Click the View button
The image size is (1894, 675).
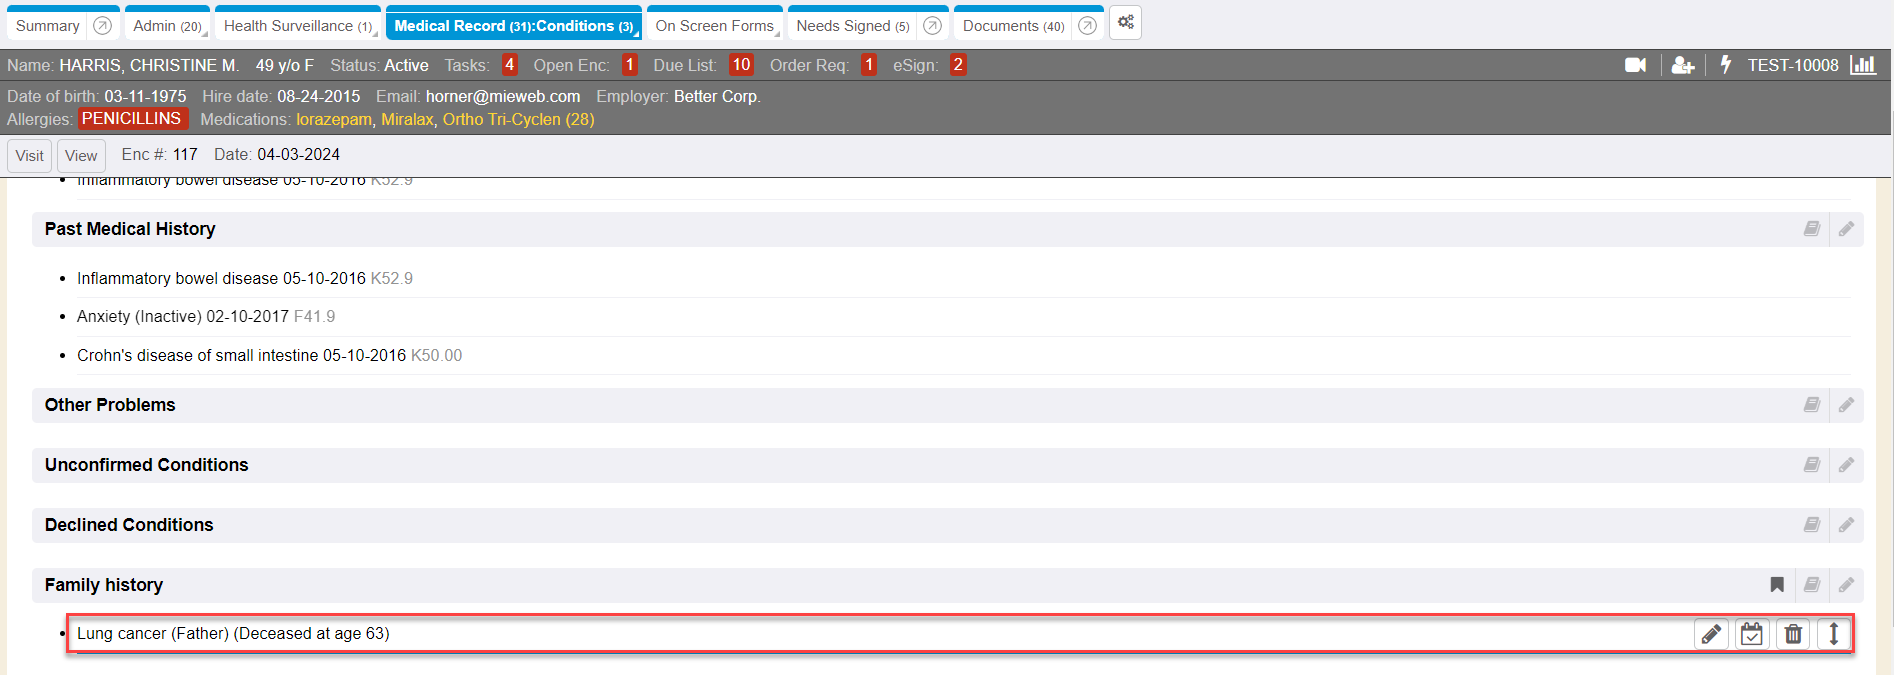(81, 156)
